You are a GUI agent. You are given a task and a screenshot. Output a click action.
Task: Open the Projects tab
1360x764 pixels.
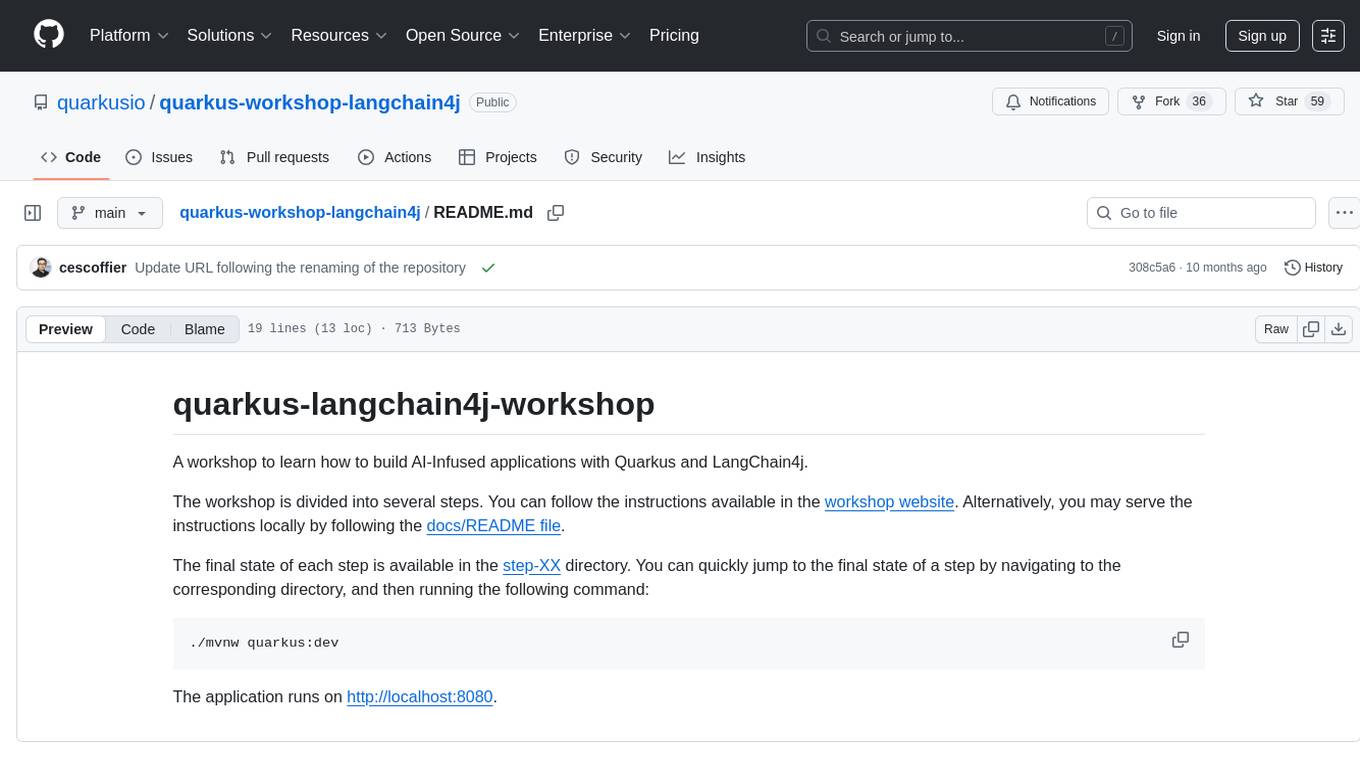click(497, 157)
